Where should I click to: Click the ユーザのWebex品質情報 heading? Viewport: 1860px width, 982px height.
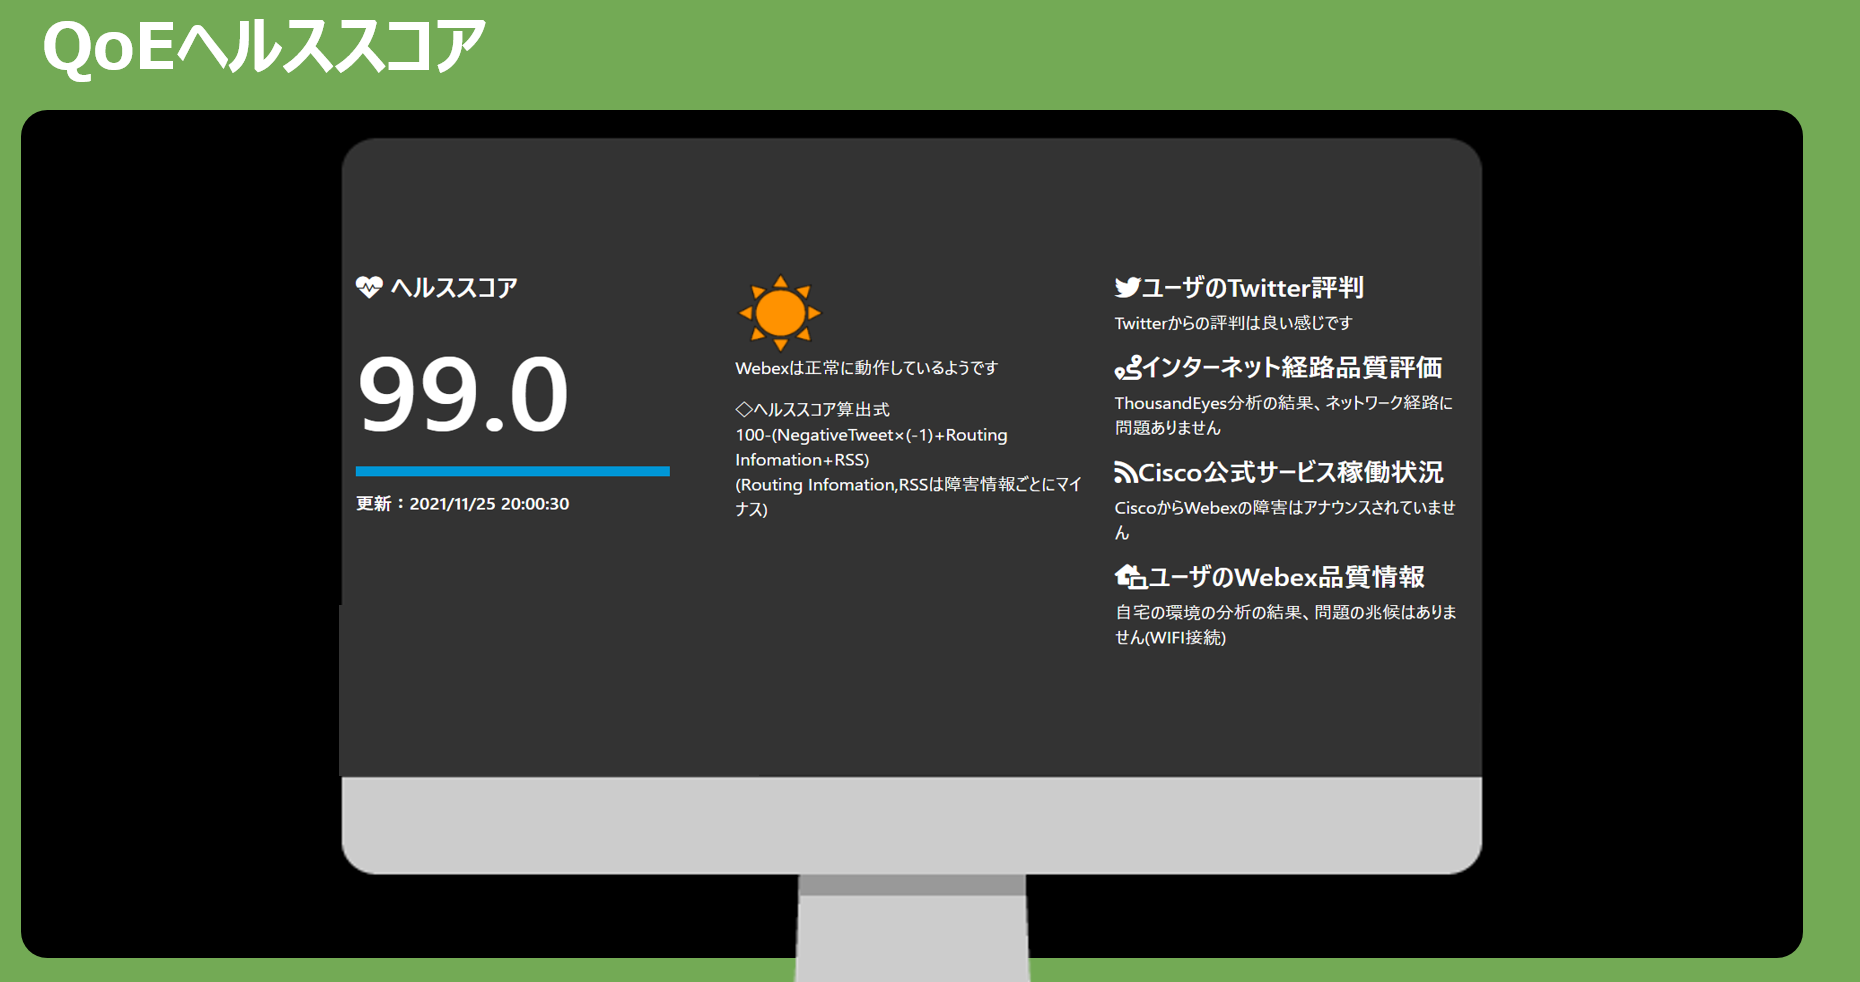(x=1286, y=577)
